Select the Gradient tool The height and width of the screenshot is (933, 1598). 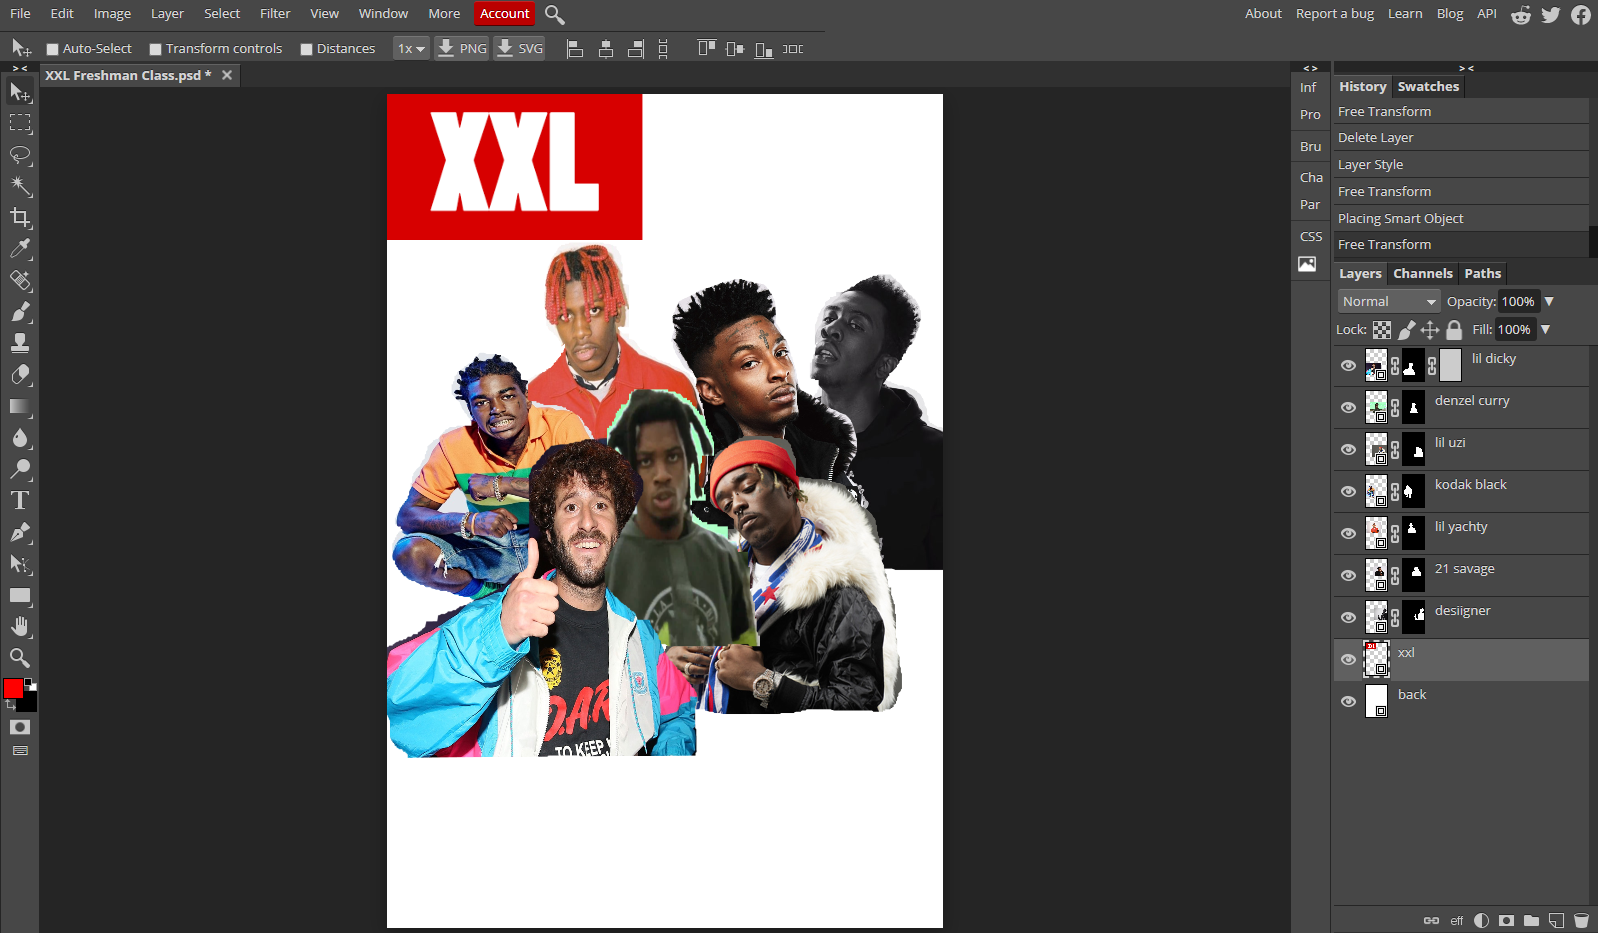20,406
